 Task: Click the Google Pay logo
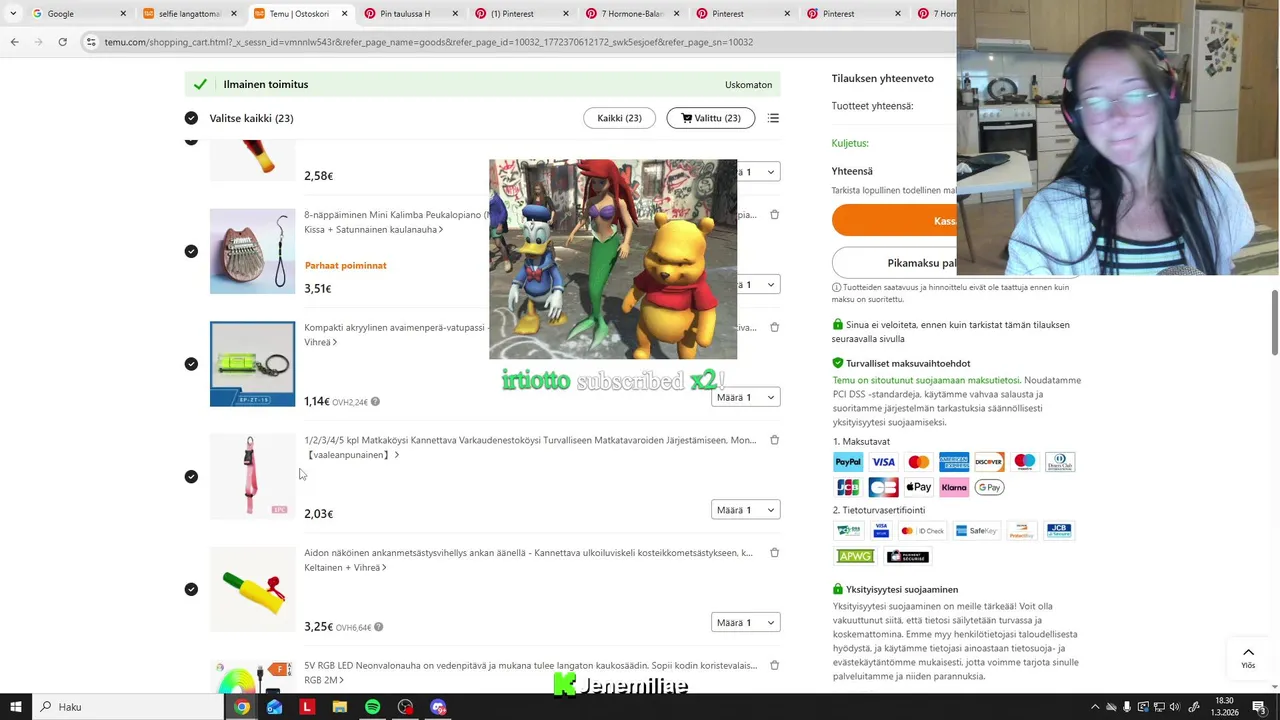[x=989, y=487]
